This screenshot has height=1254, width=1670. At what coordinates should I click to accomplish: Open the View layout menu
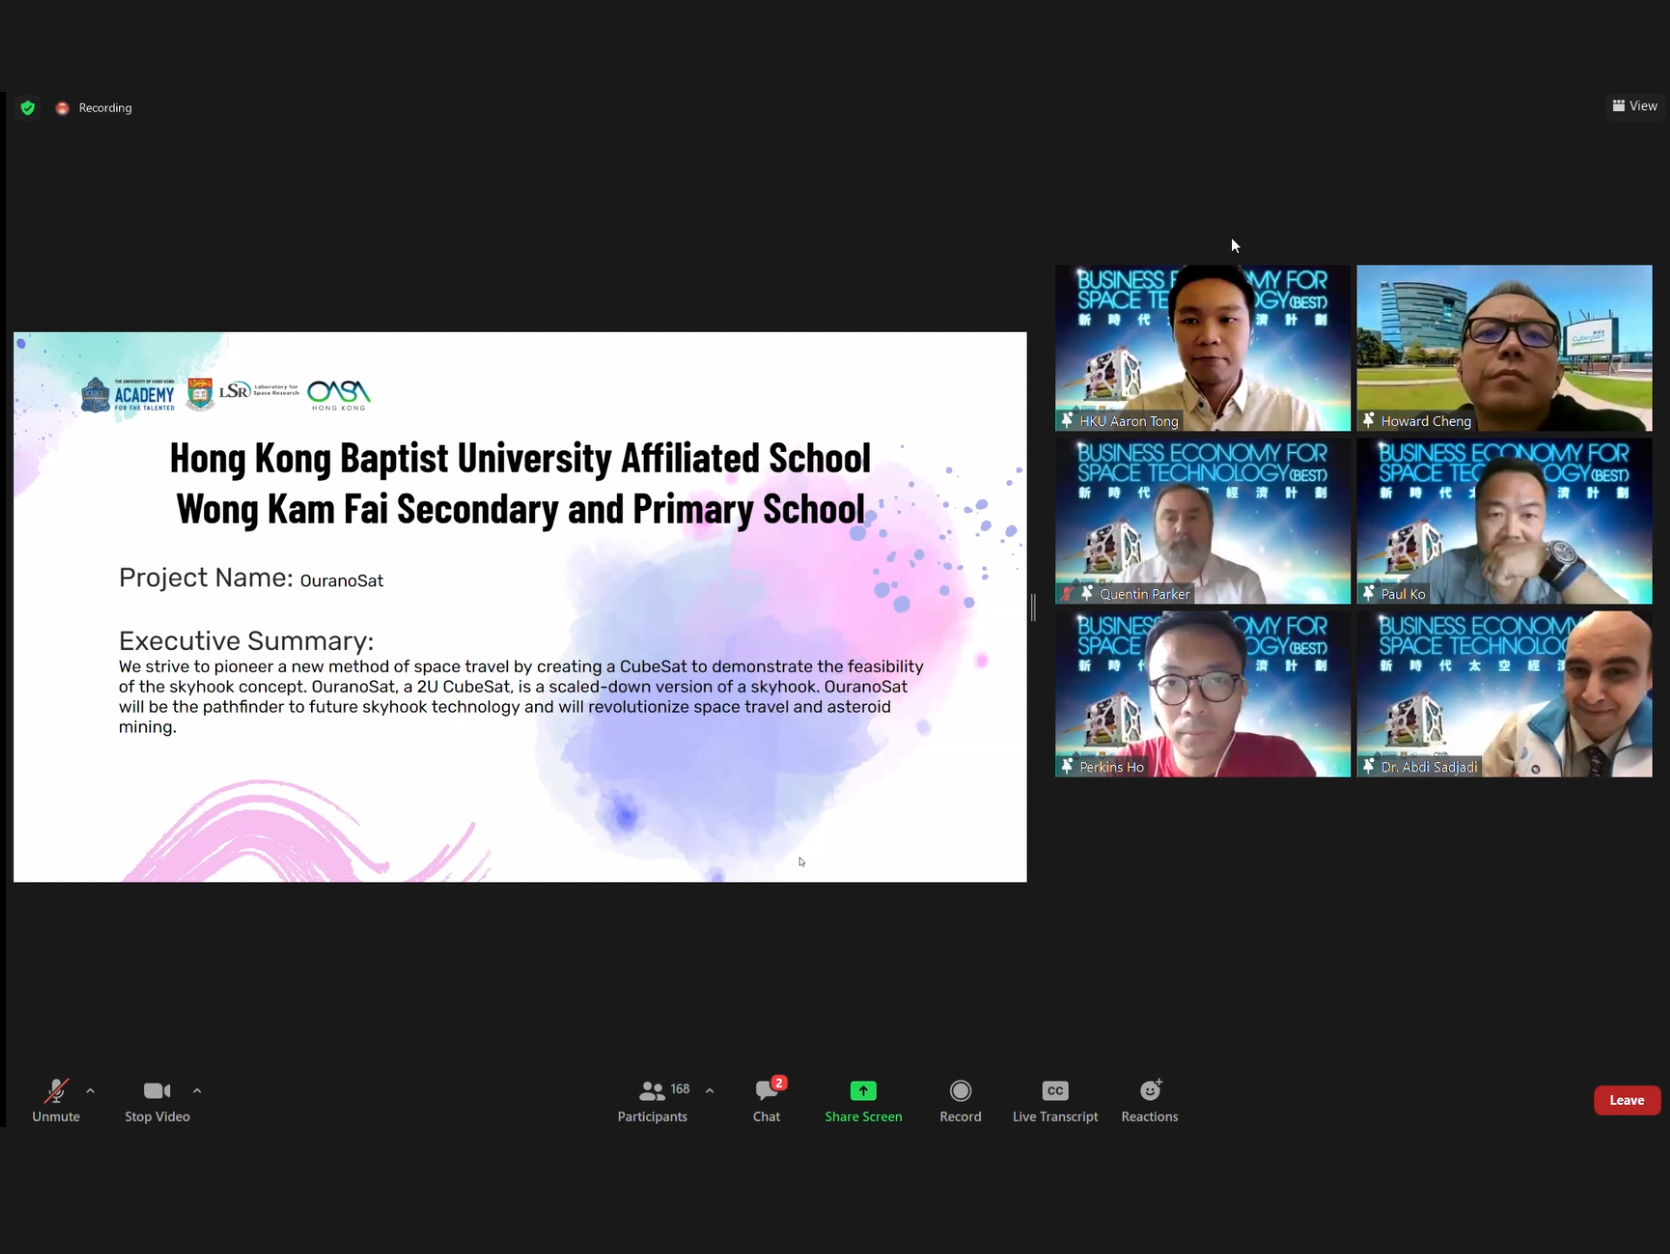tap(1634, 106)
